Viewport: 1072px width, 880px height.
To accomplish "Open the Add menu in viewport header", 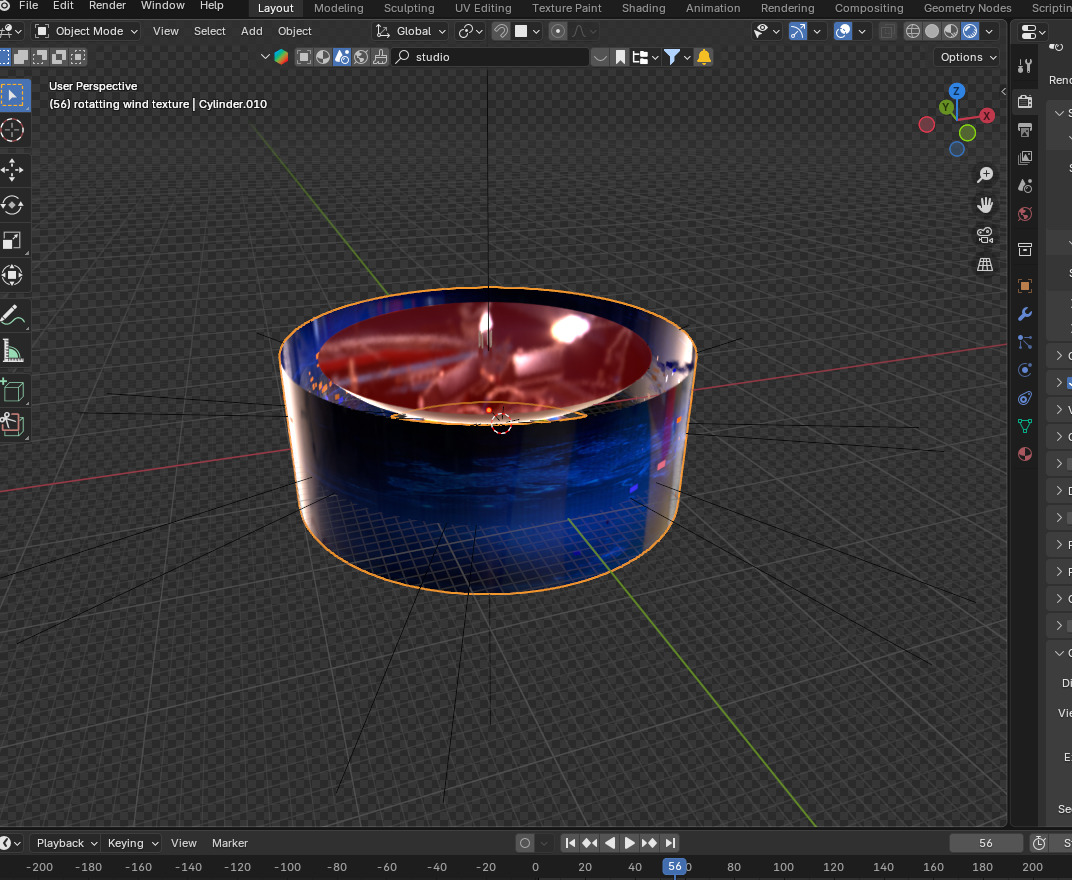I will (x=252, y=31).
